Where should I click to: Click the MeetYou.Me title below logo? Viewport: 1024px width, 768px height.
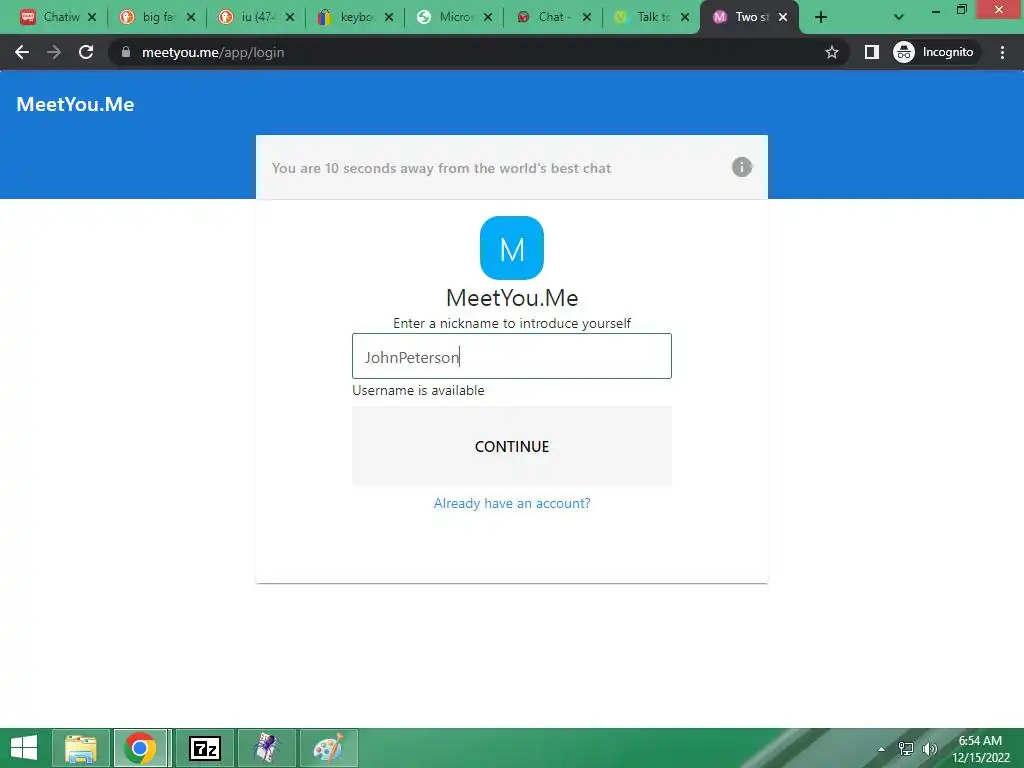512,298
